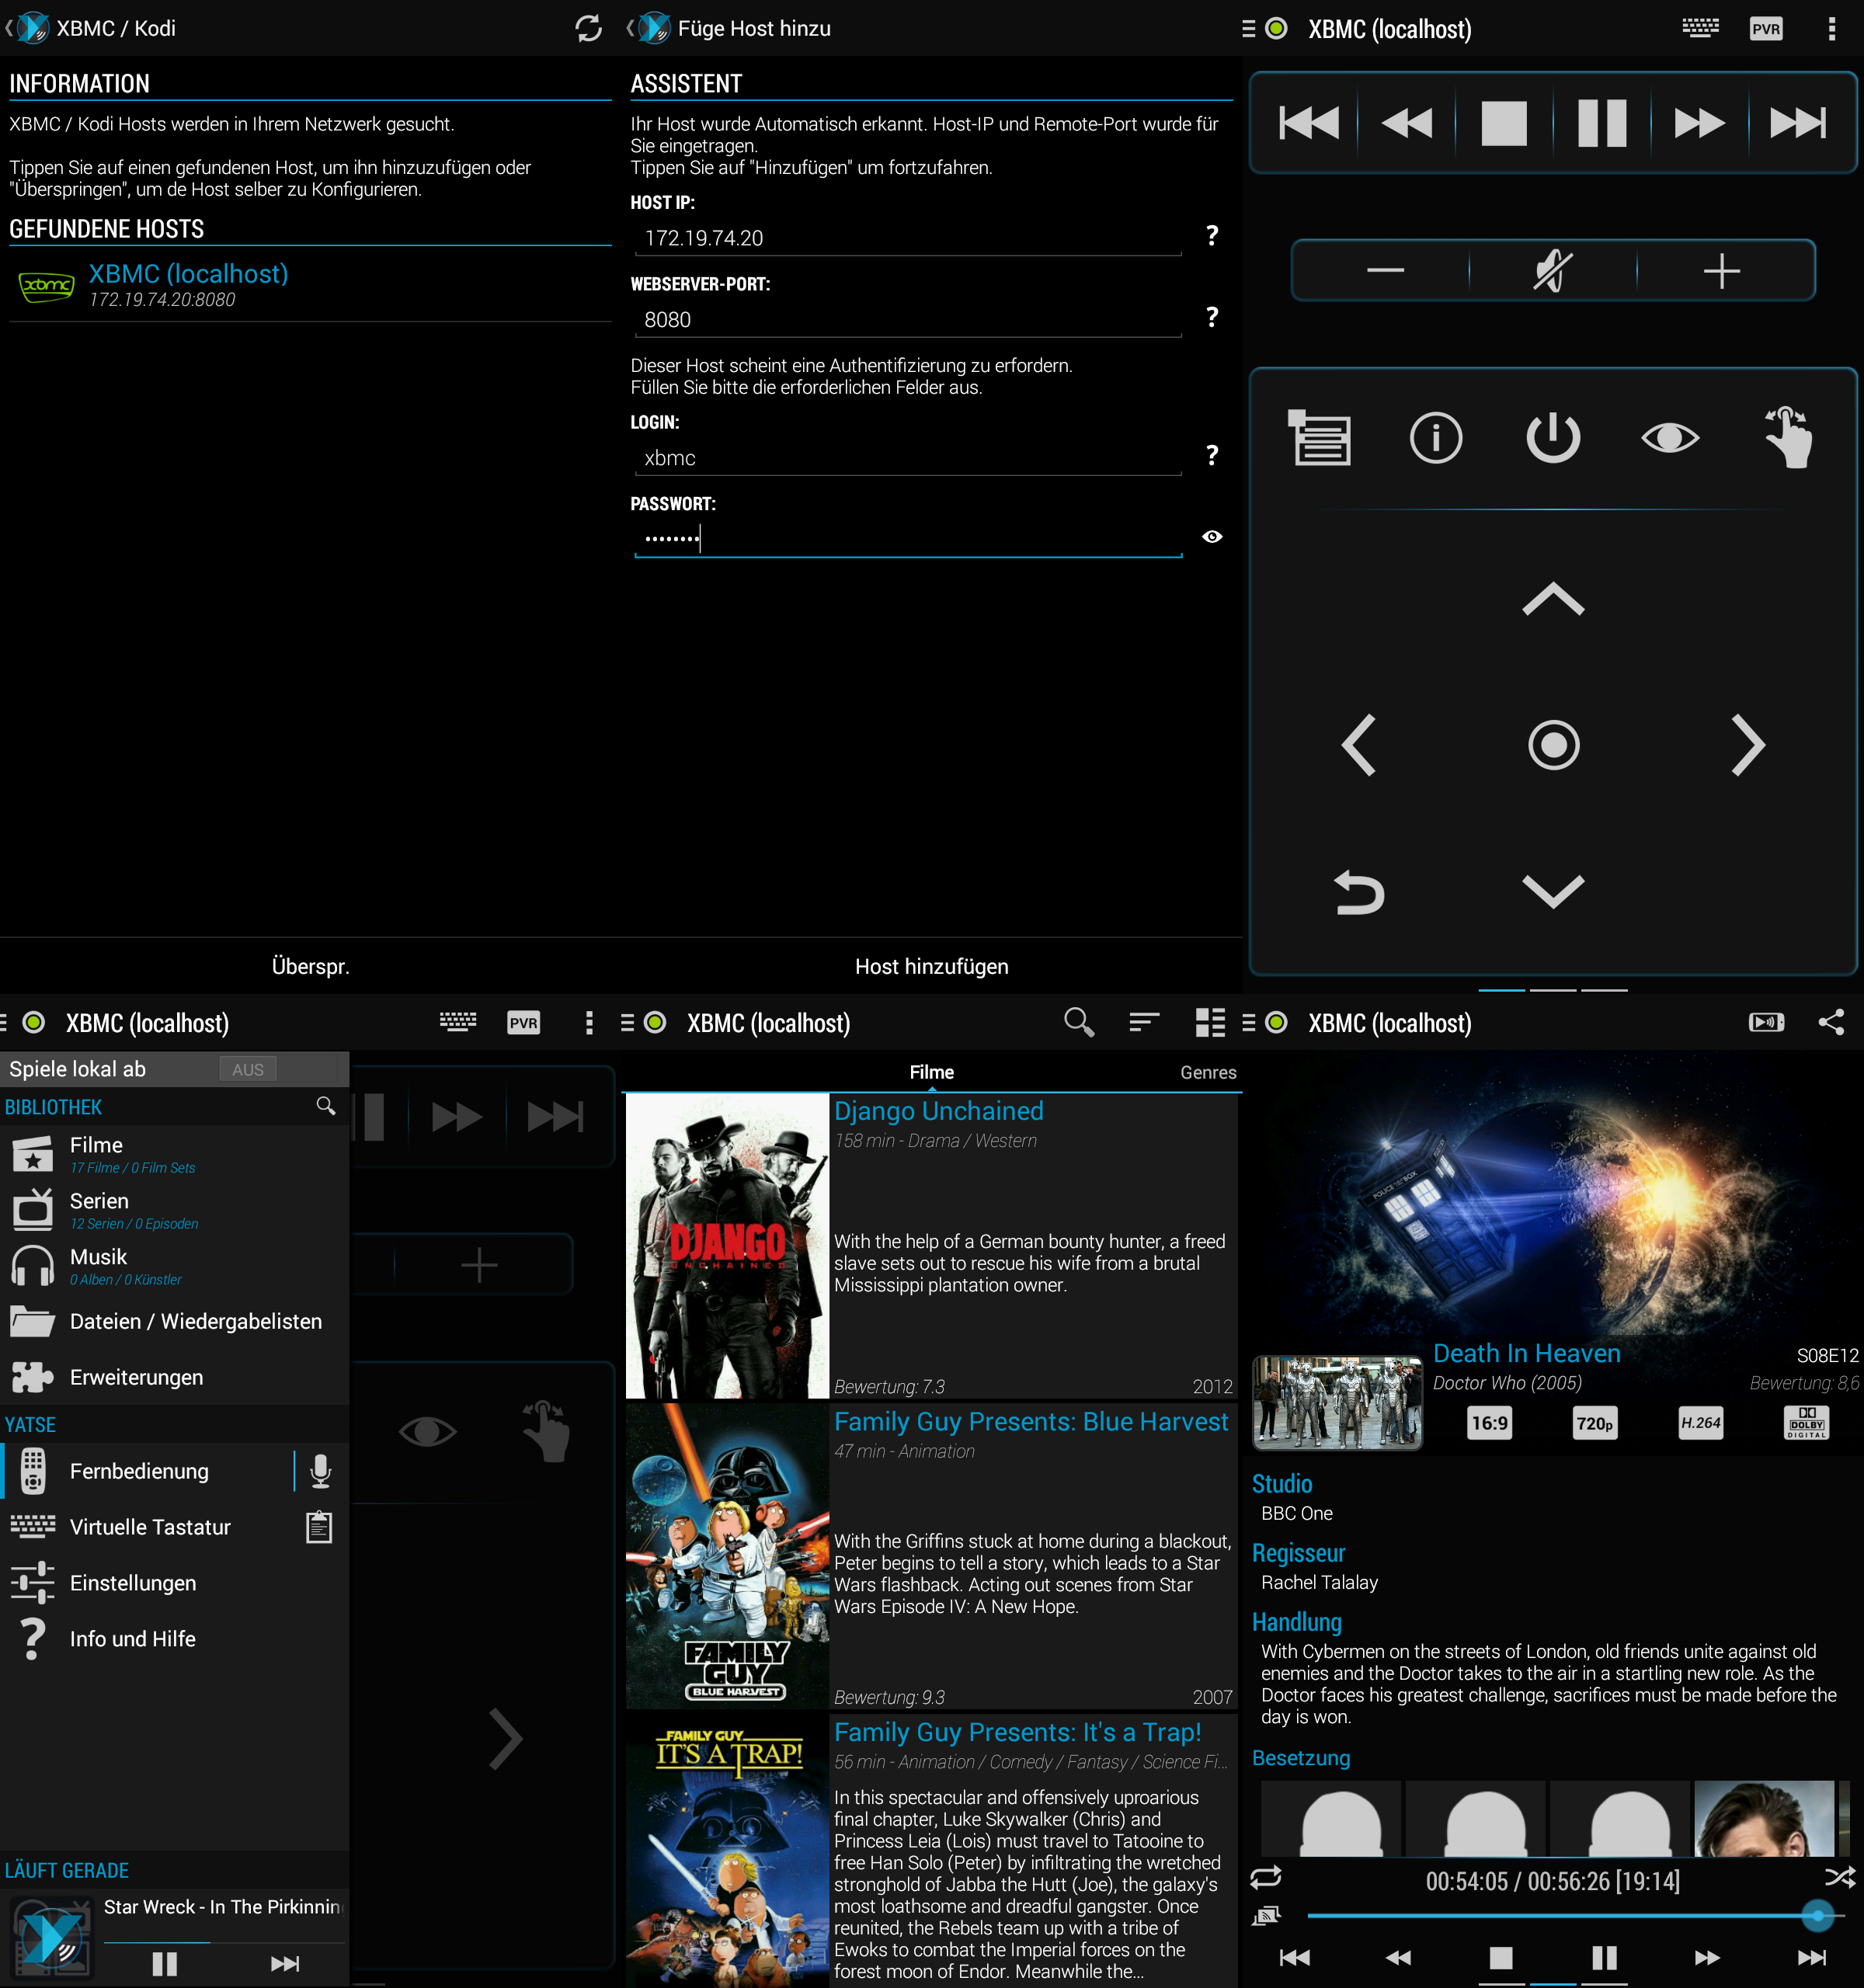Toggle Spiele lokal ab switch AUS
Viewport: 1864px width, 1988px height.
pos(247,1069)
